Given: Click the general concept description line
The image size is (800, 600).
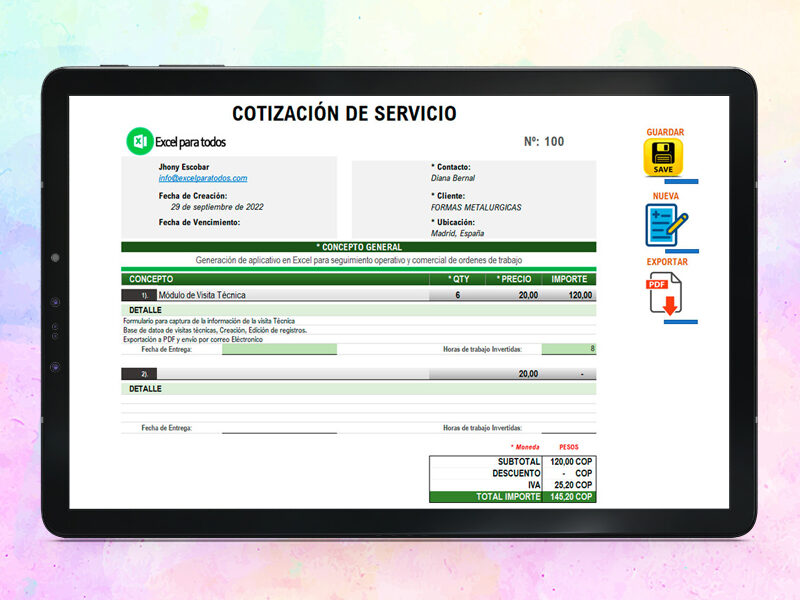Looking at the screenshot, I should [x=359, y=260].
